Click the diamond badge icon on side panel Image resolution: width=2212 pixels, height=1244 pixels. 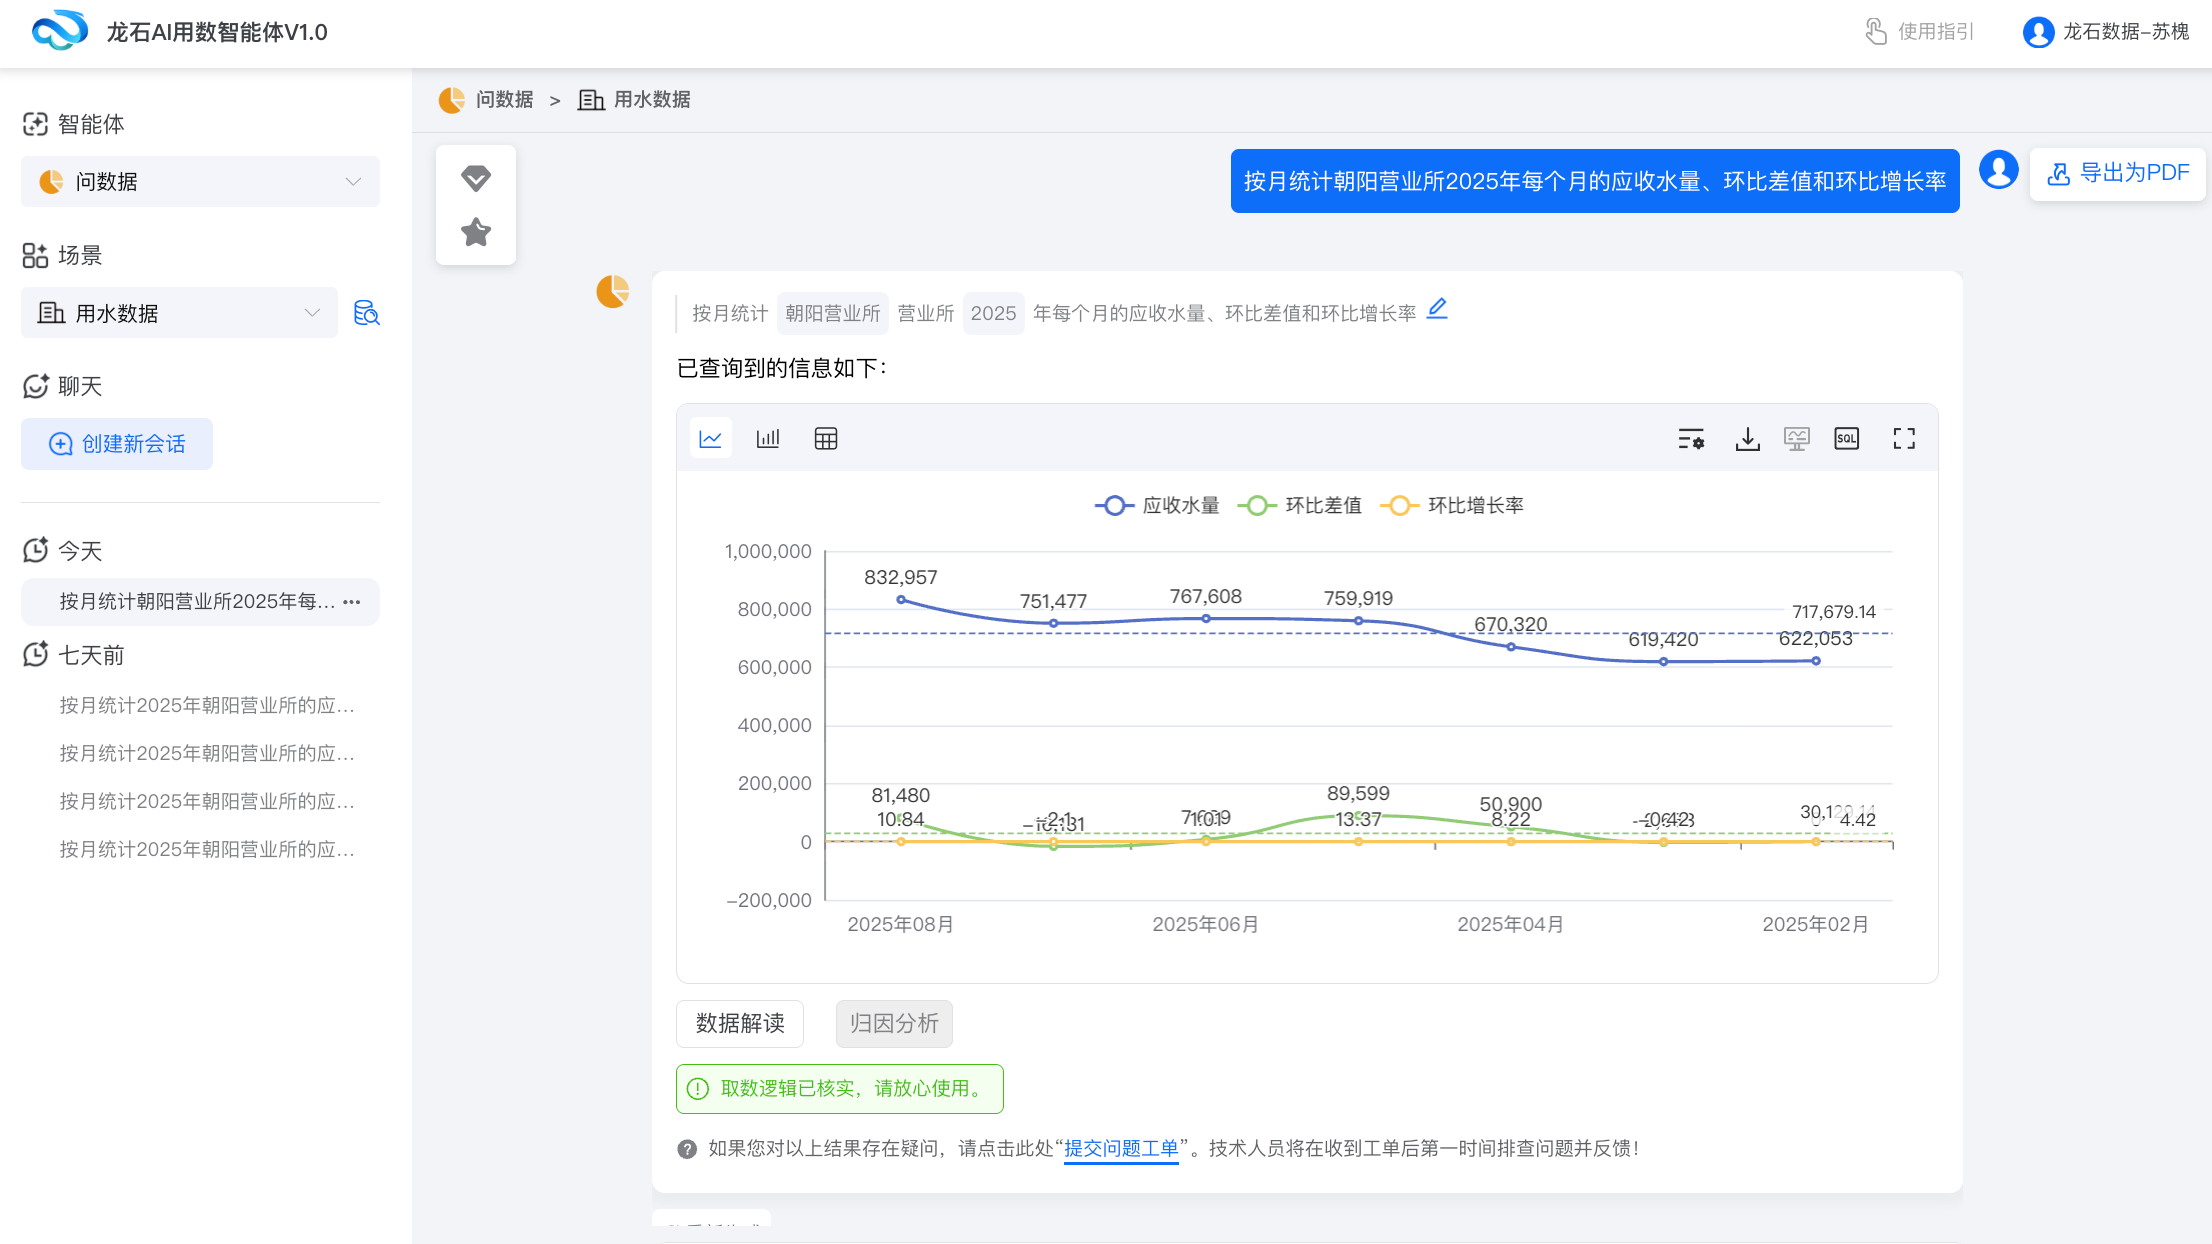tap(475, 178)
